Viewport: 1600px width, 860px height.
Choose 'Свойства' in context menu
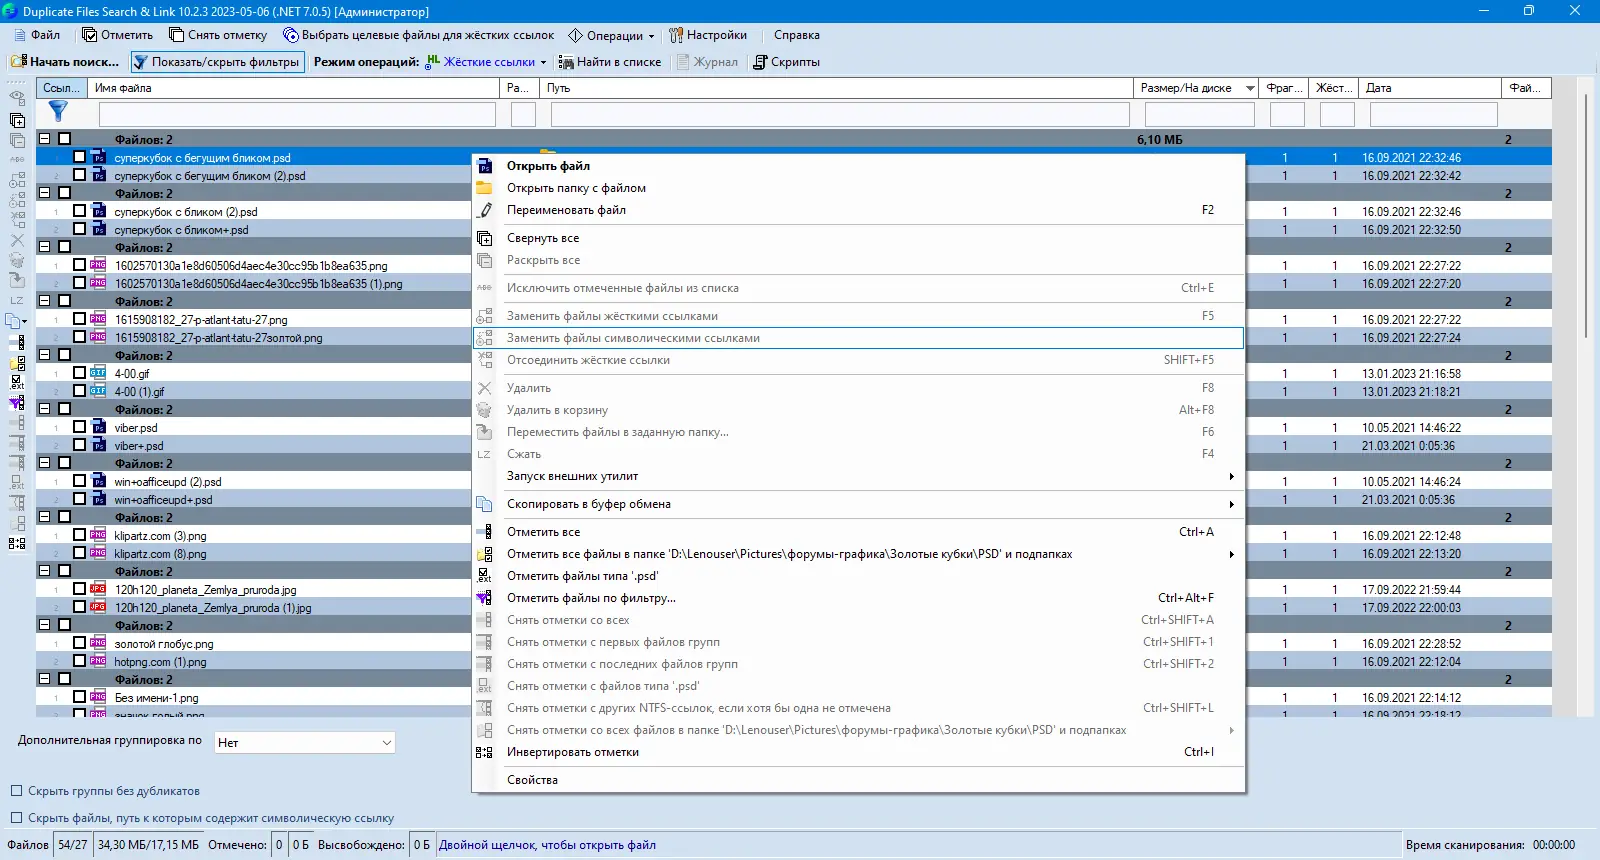[858, 780]
